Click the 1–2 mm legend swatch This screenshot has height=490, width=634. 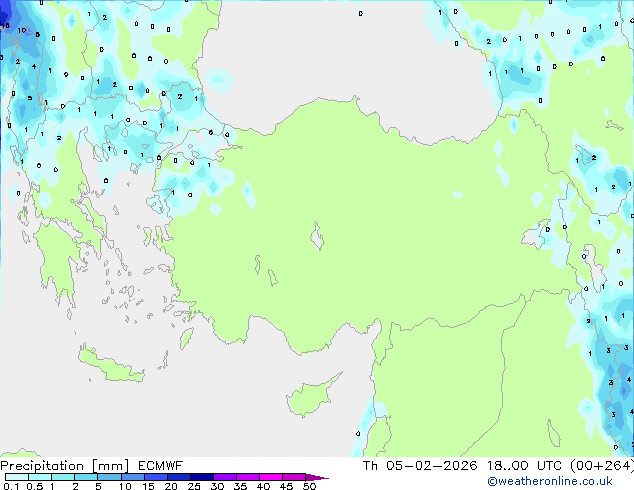pos(63,477)
